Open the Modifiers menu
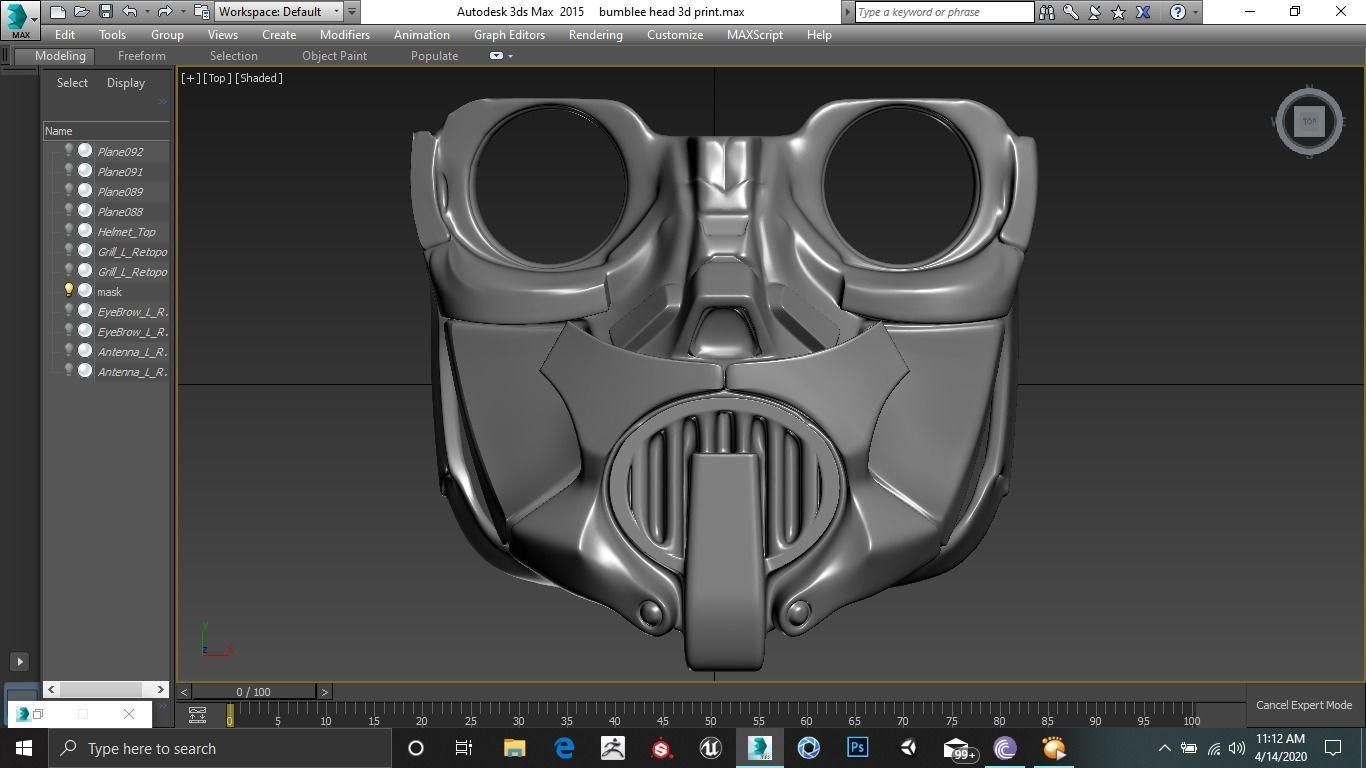This screenshot has height=768, width=1366. tap(344, 34)
